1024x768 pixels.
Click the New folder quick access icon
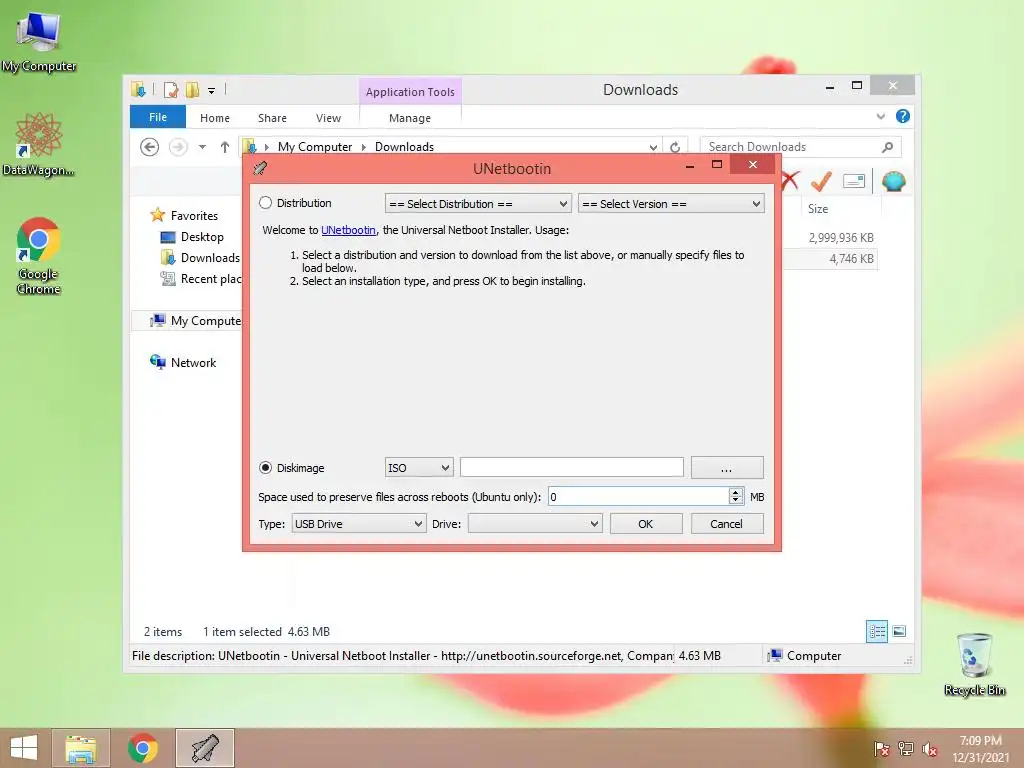193,89
